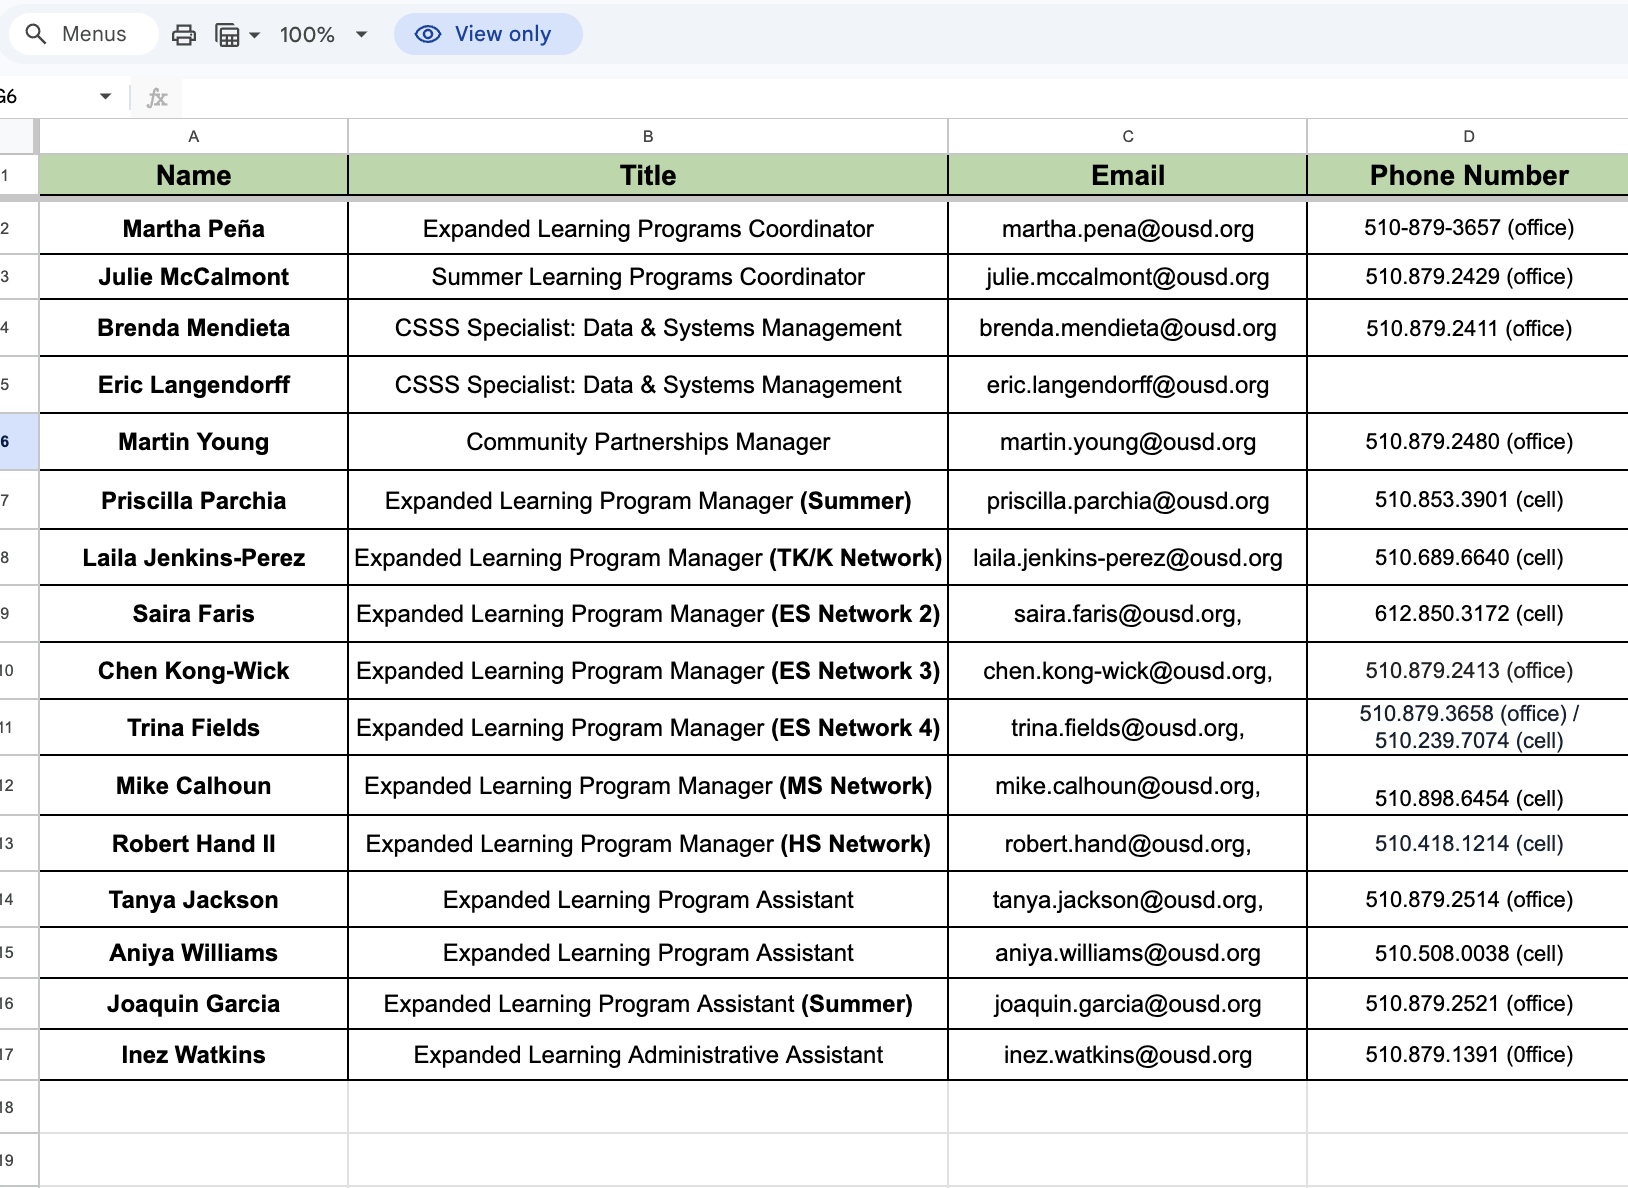Select the Eric Langendorff name cell
Viewport: 1628px width, 1188px height.
click(x=194, y=385)
